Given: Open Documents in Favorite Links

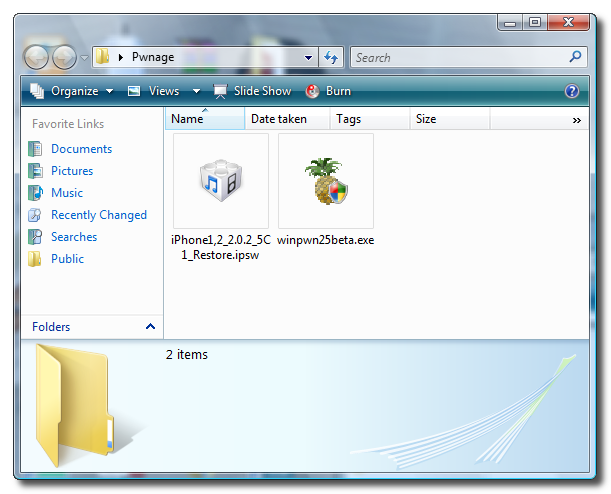Looking at the screenshot, I should pyautogui.click(x=81, y=149).
